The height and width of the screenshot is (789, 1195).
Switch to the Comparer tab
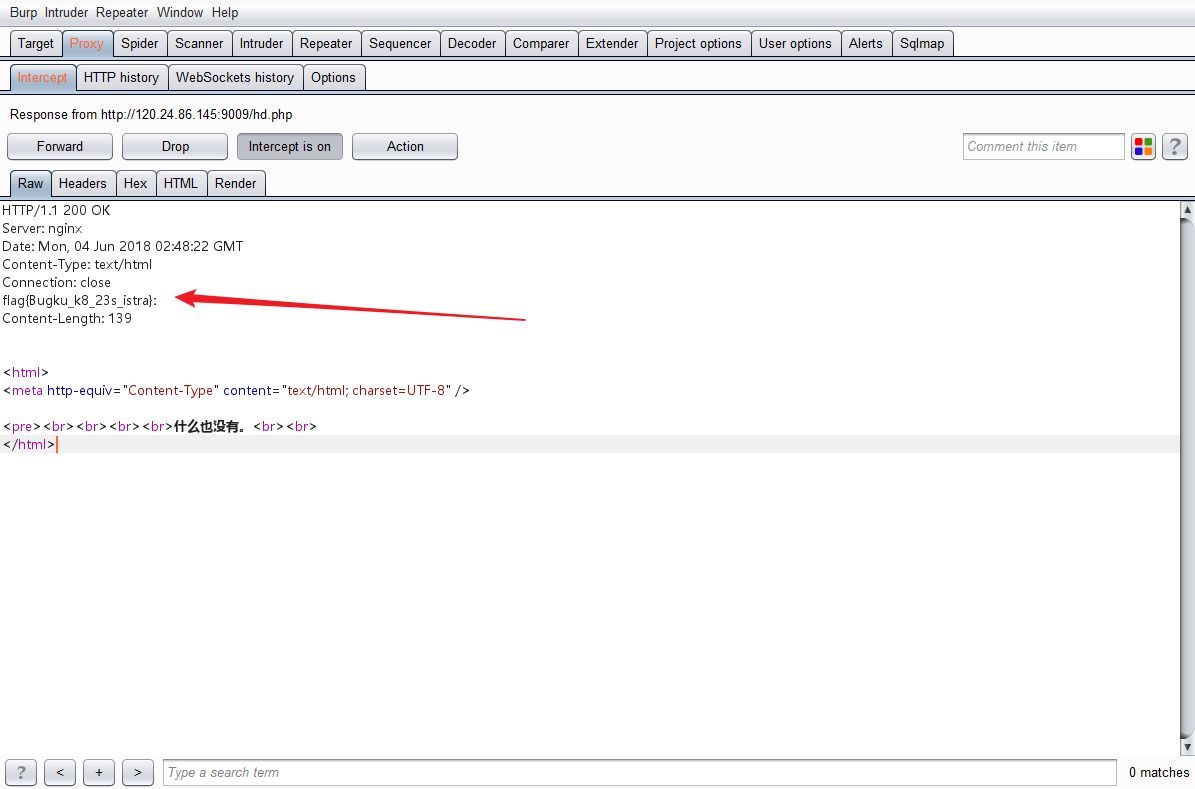coord(541,43)
